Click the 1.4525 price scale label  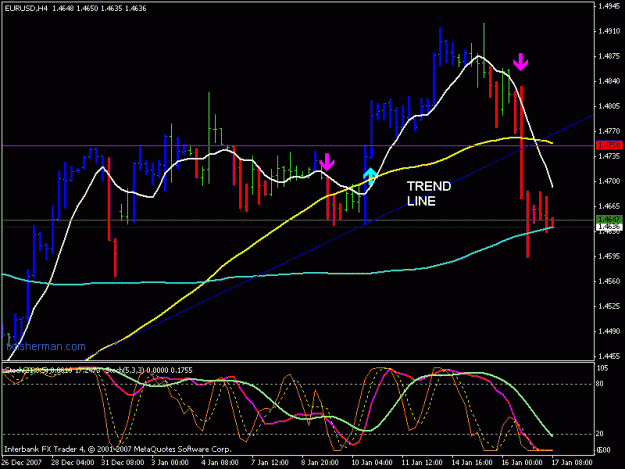(x=609, y=306)
